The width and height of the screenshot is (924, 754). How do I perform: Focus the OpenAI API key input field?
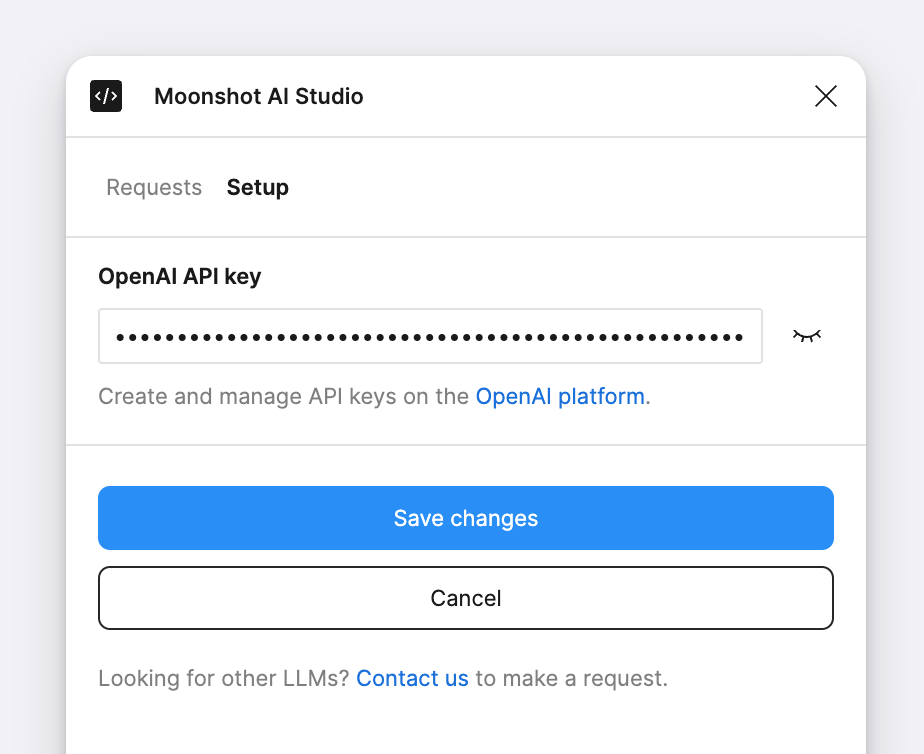[x=430, y=336]
